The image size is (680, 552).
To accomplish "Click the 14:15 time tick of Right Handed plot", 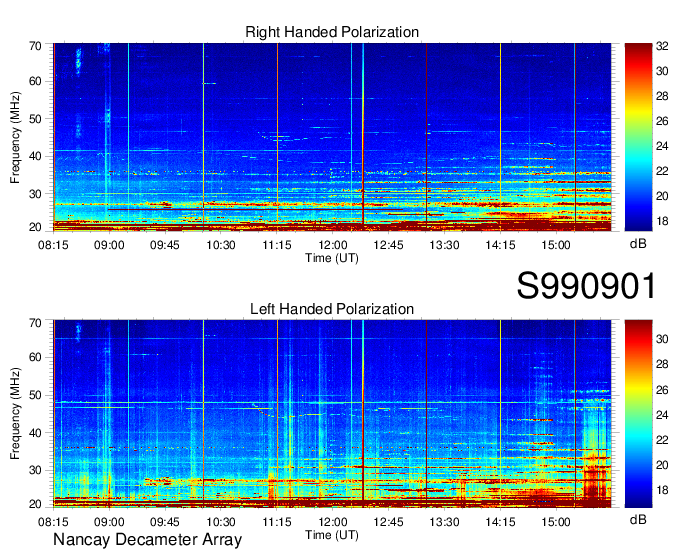I will click(x=500, y=245).
